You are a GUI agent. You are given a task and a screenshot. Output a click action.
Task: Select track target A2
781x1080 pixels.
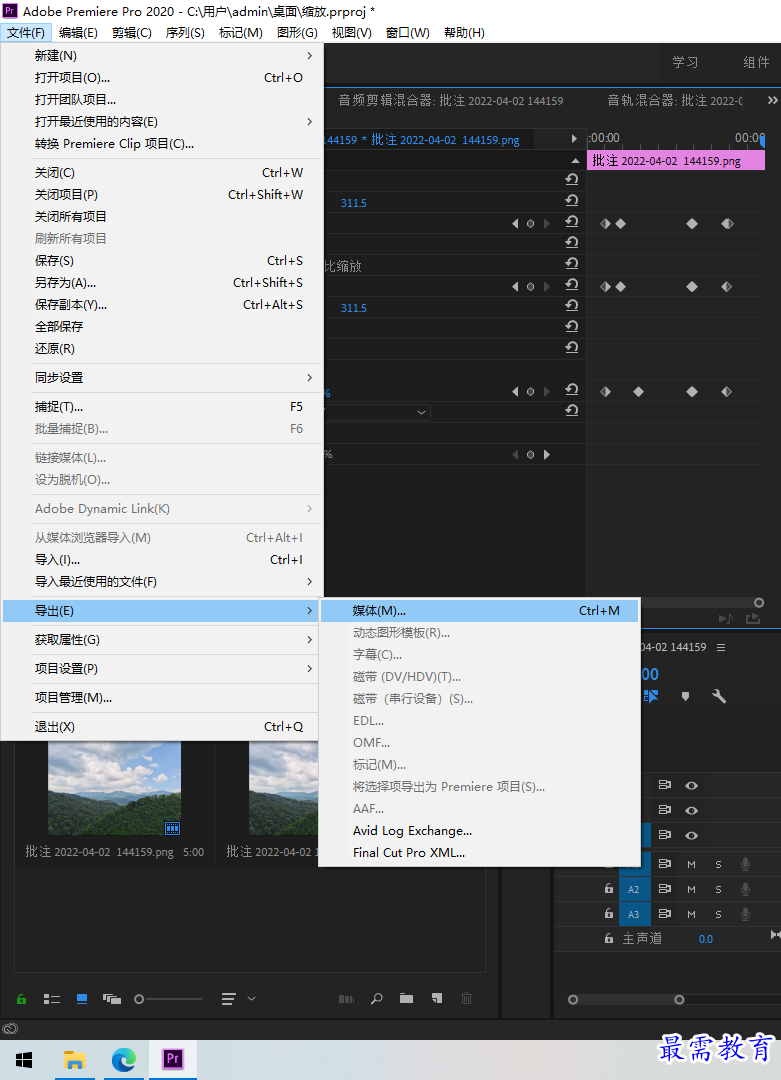click(x=634, y=889)
